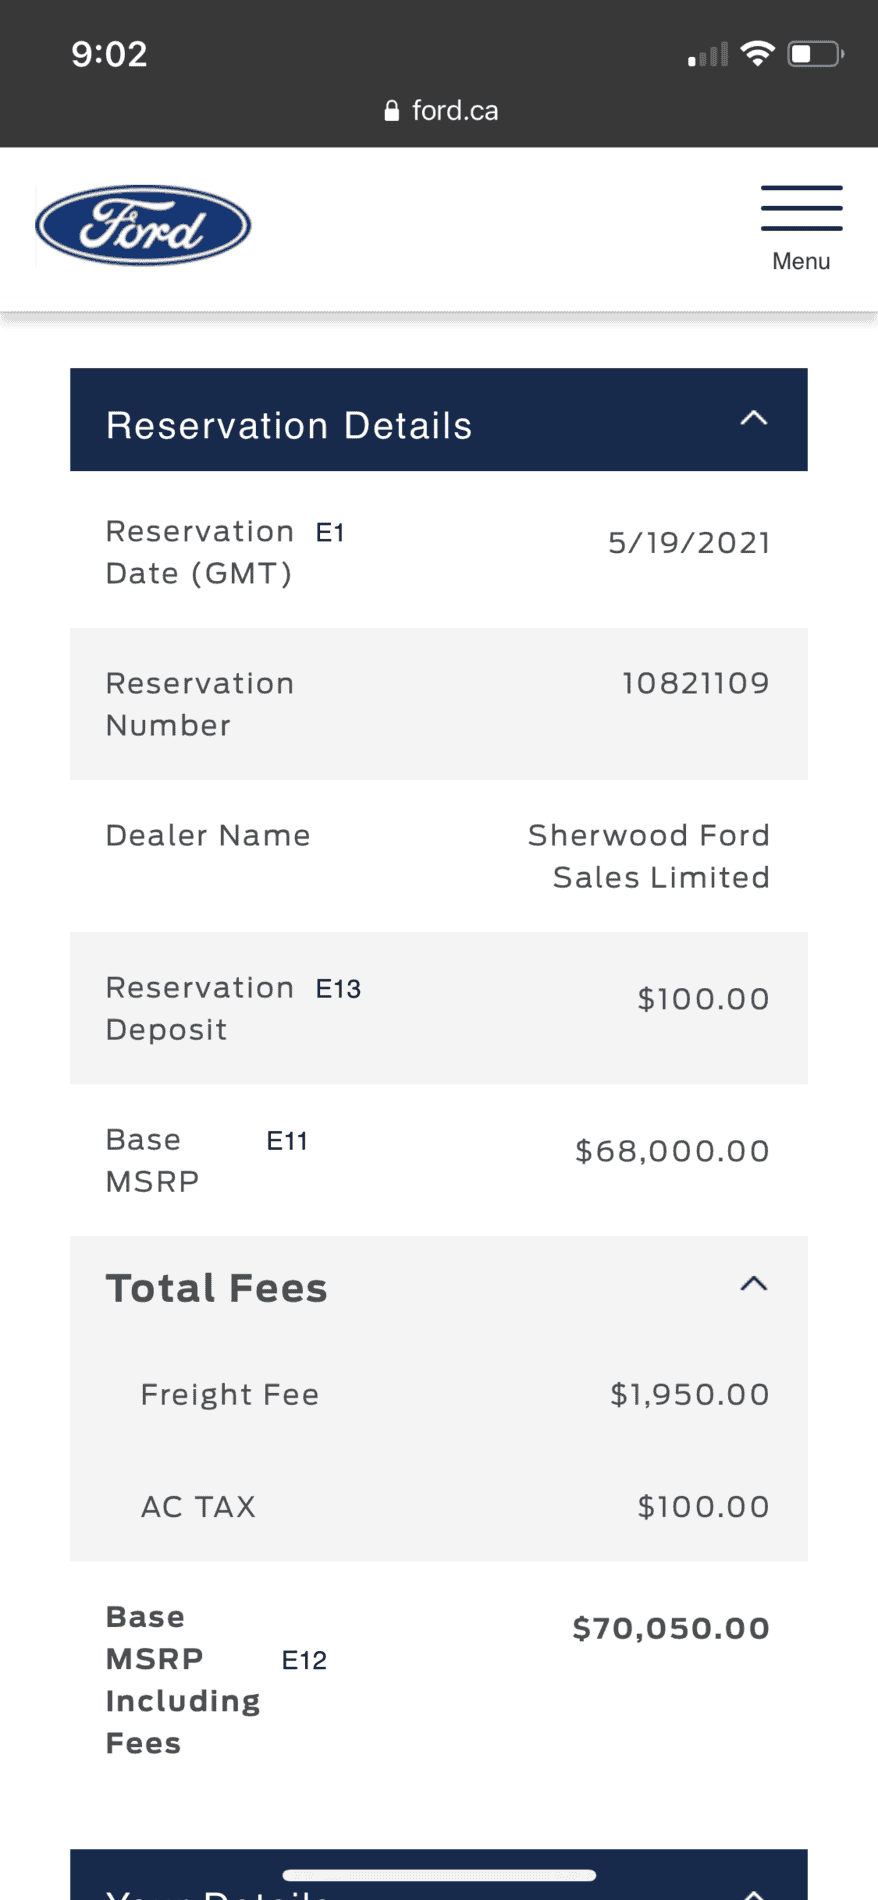Tap the cellular signal bars
878x1900 pixels.
click(x=708, y=56)
